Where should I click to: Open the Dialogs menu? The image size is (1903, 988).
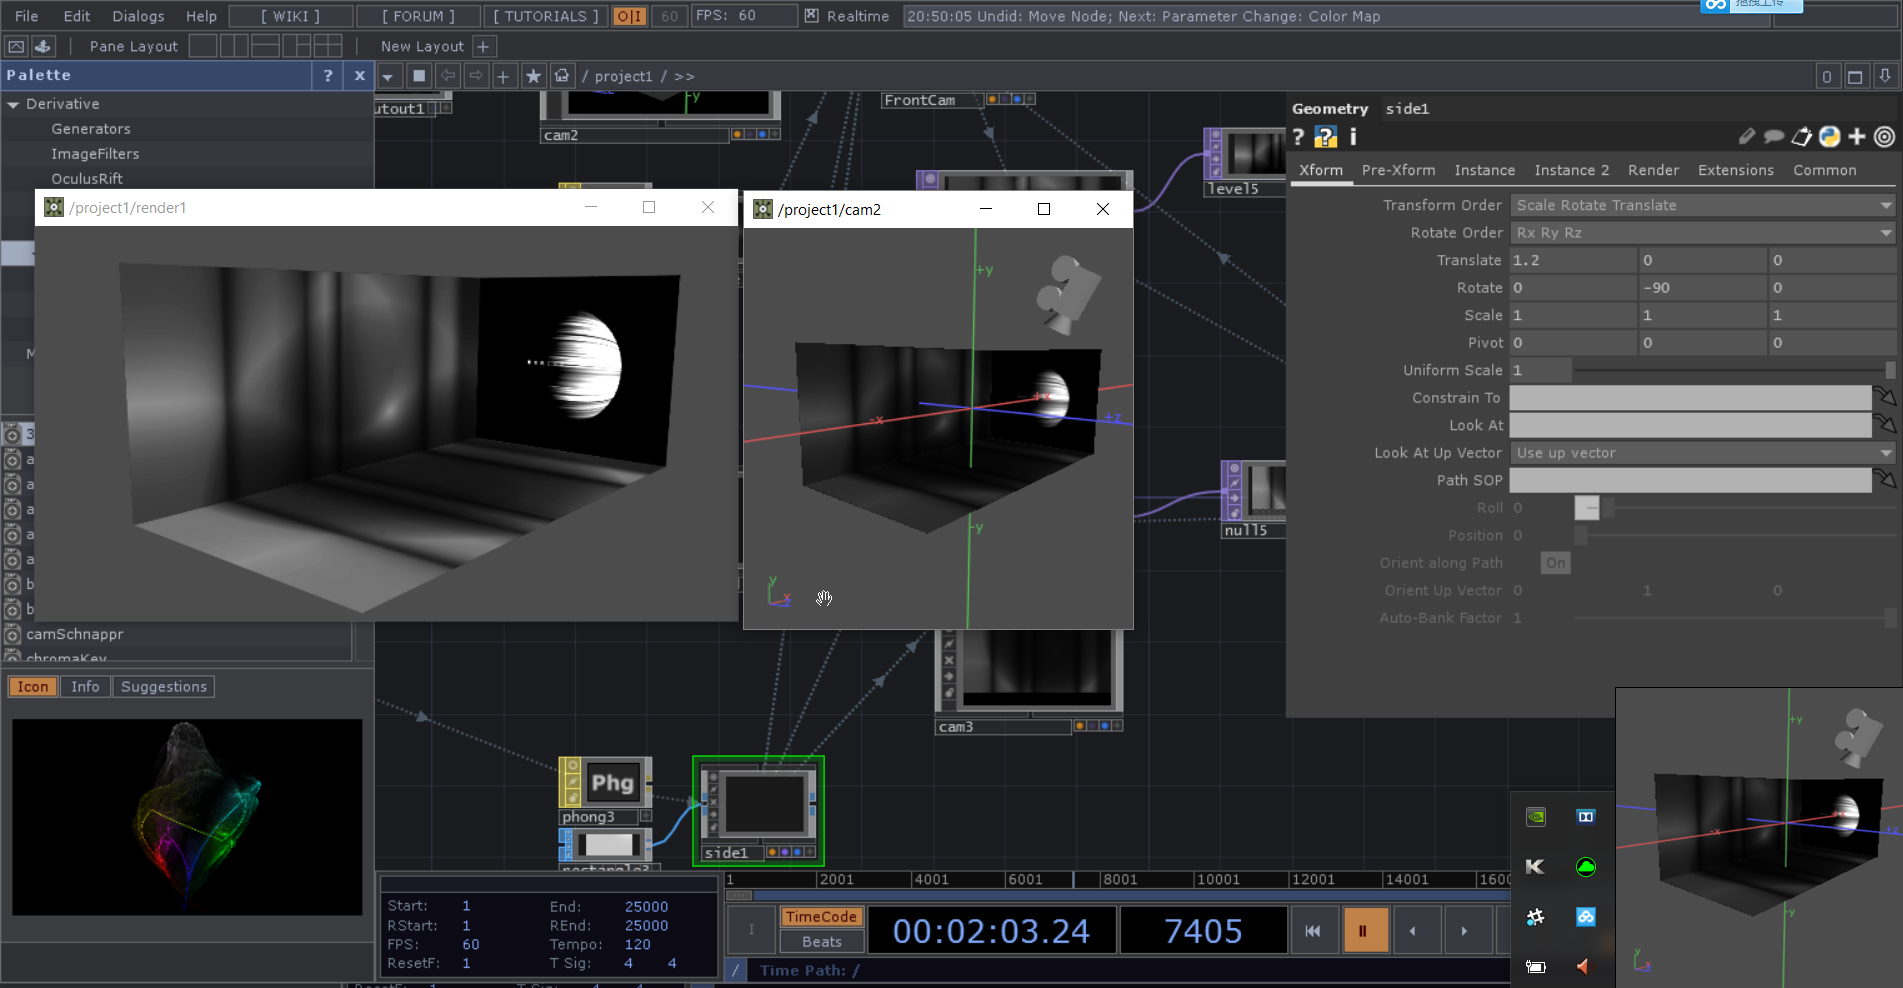[138, 16]
